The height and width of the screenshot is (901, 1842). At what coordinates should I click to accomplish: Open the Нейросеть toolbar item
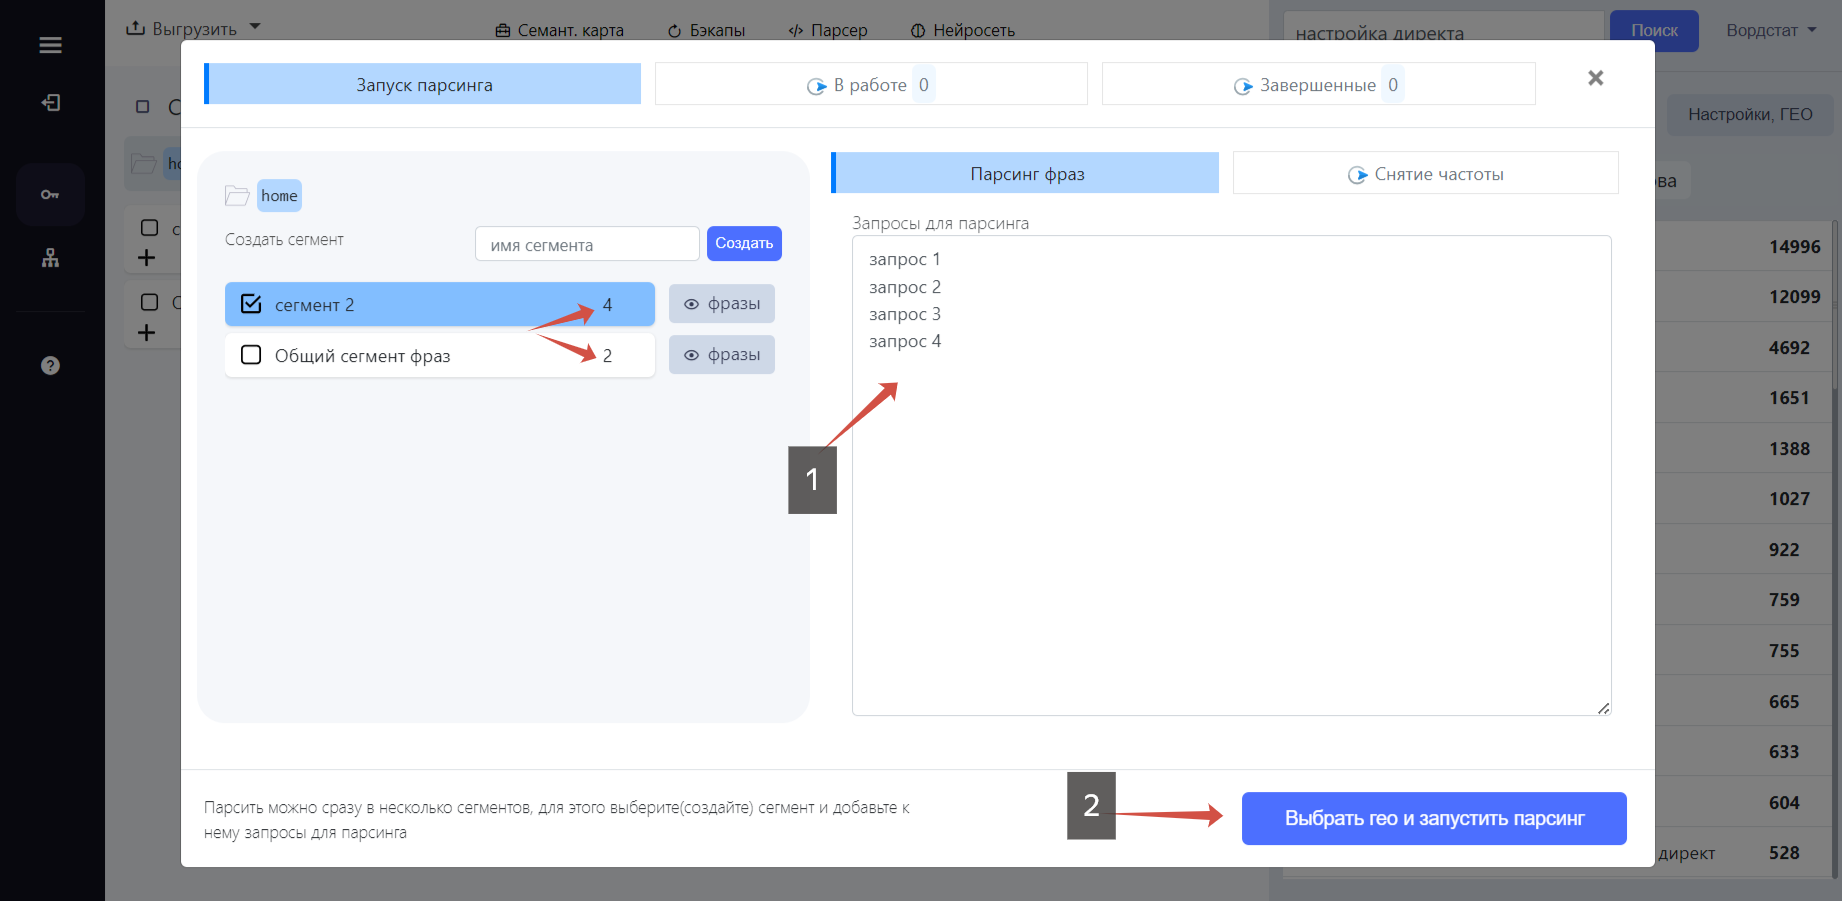point(962,30)
